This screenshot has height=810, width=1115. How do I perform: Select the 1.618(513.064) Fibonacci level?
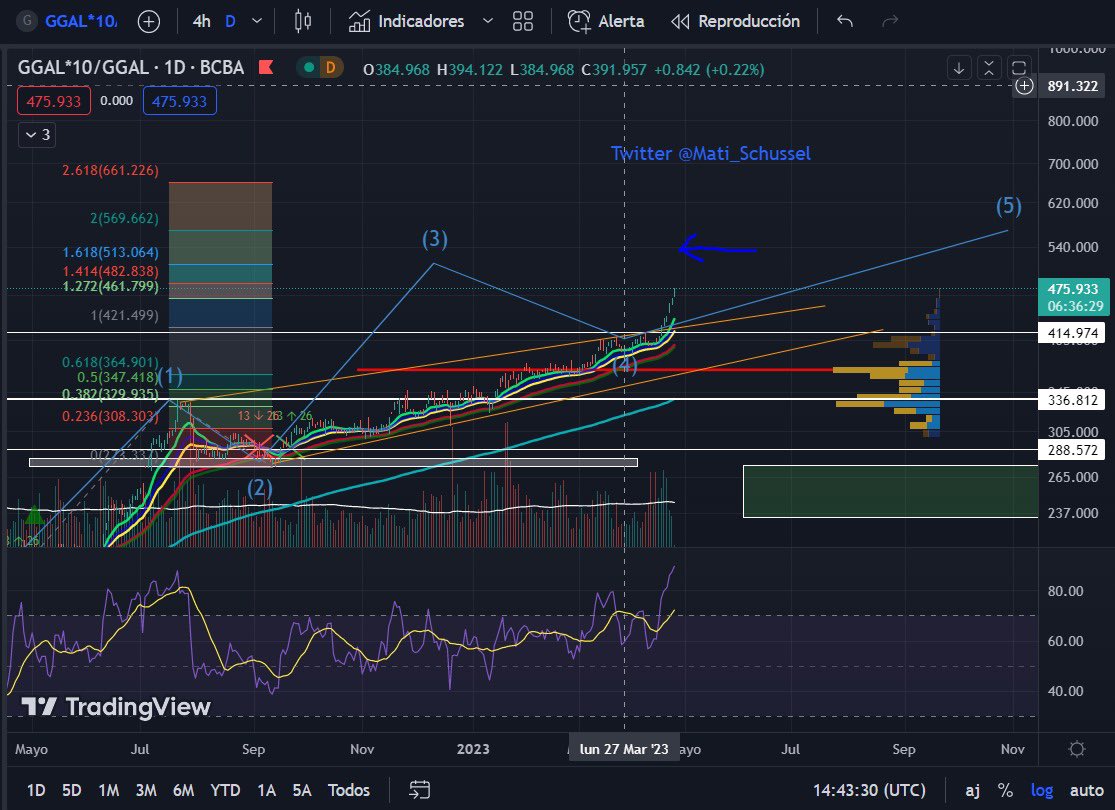pos(110,252)
